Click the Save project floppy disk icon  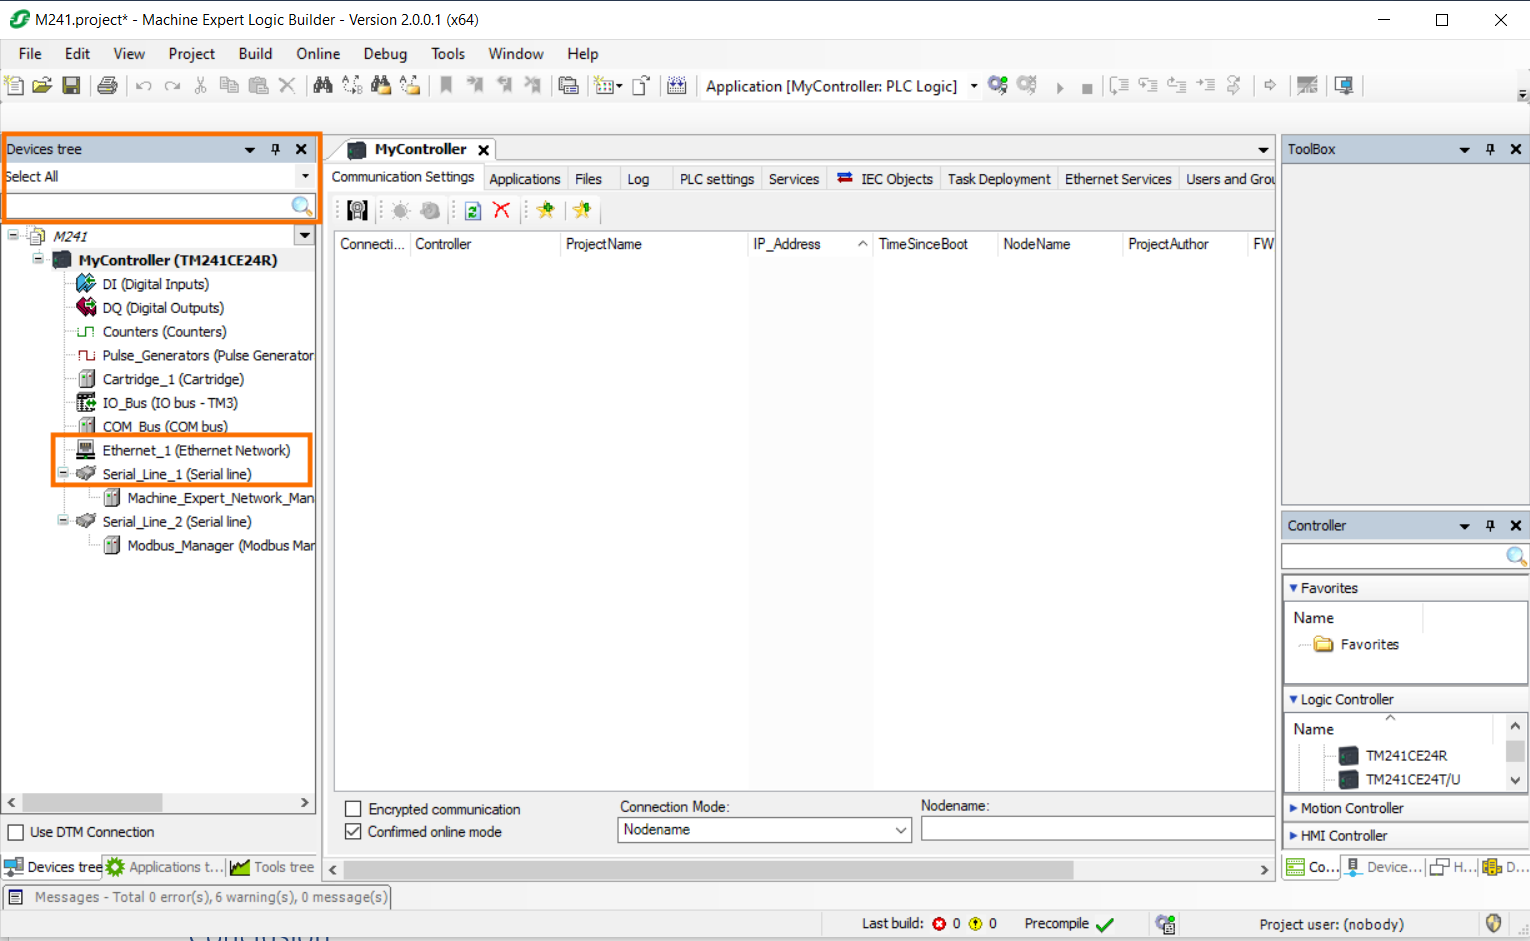(x=71, y=86)
